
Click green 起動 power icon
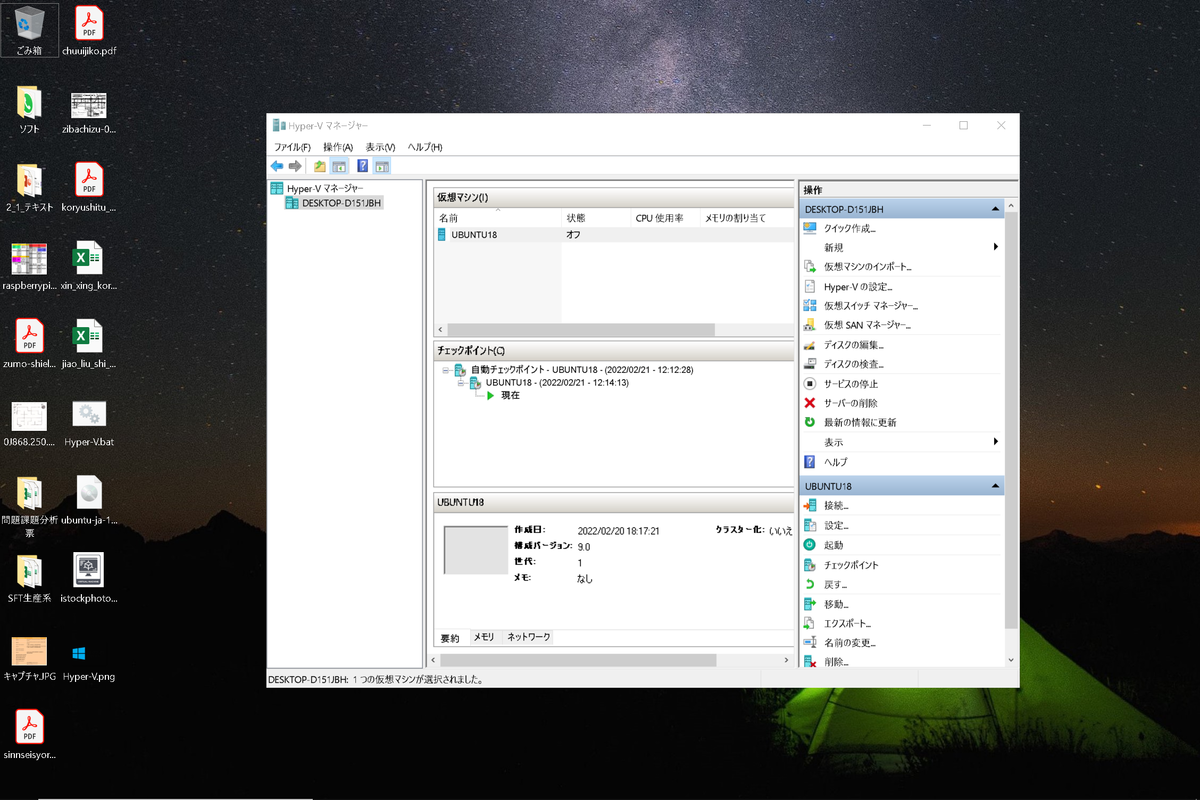(x=810, y=545)
